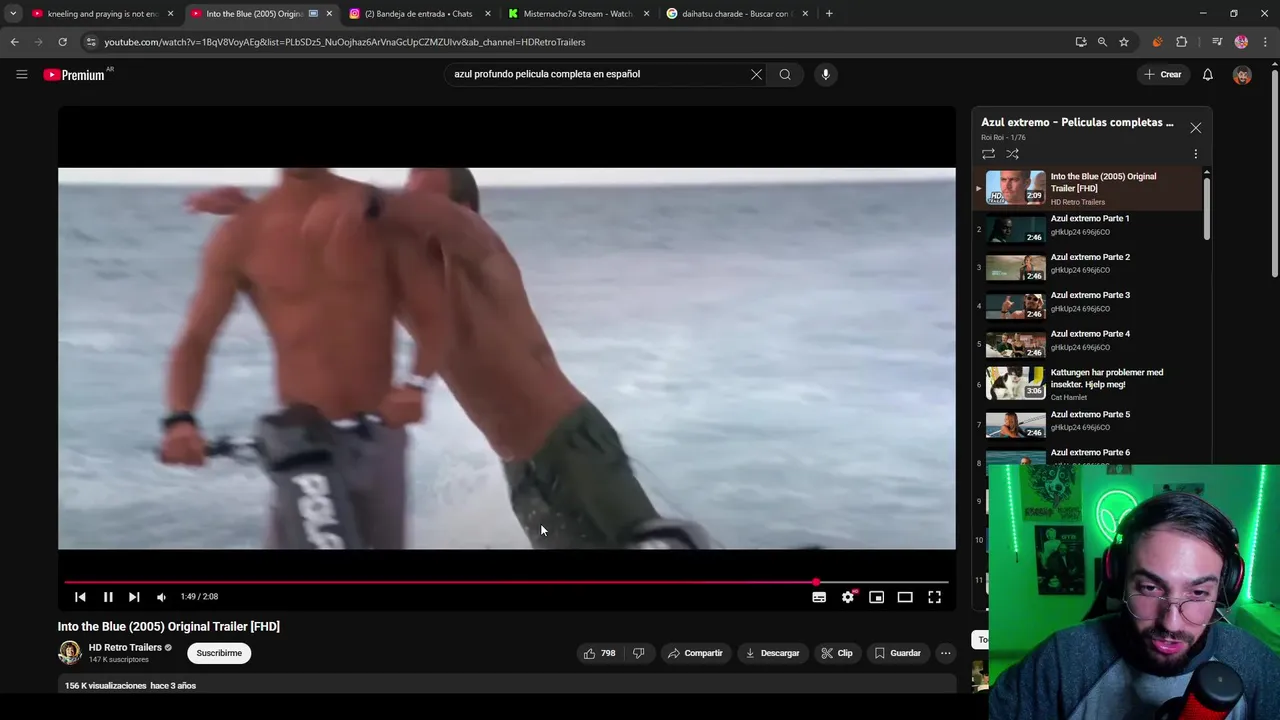
Task: Switch to theater mode
Action: point(905,597)
